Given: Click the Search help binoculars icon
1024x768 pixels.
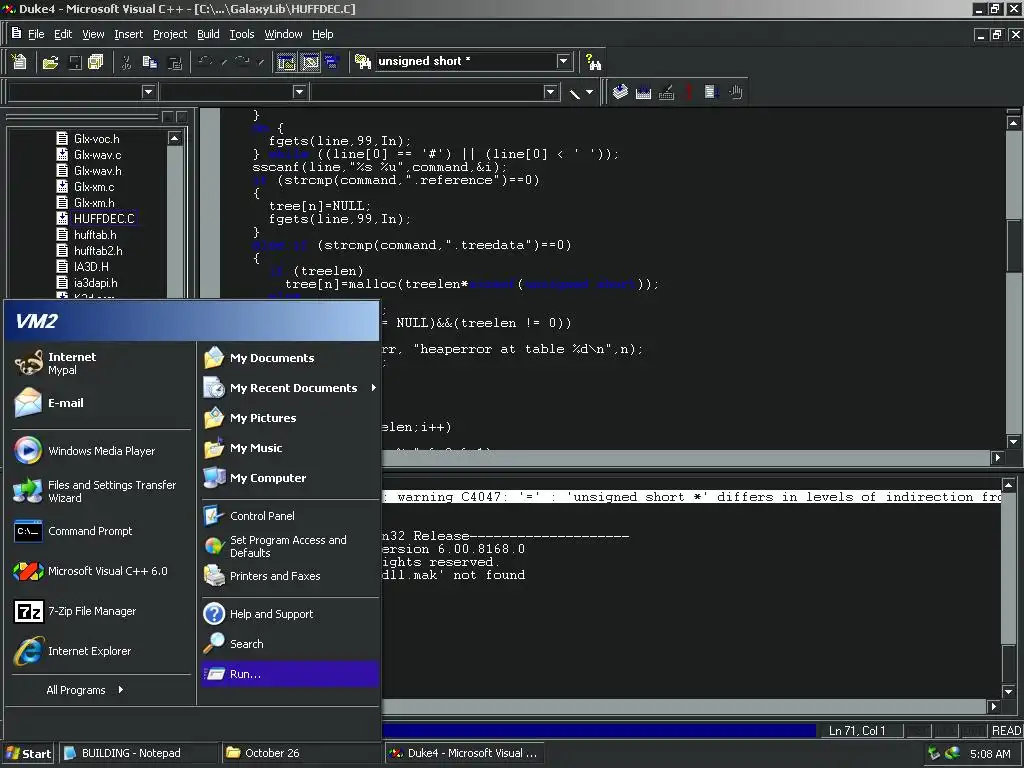Looking at the screenshot, I should click(x=593, y=62).
